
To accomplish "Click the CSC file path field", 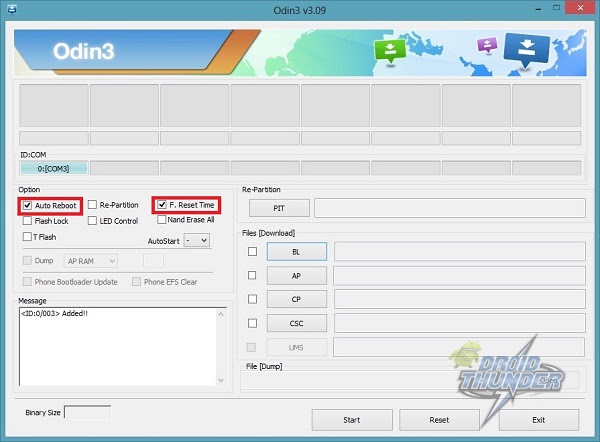I will 460,323.
